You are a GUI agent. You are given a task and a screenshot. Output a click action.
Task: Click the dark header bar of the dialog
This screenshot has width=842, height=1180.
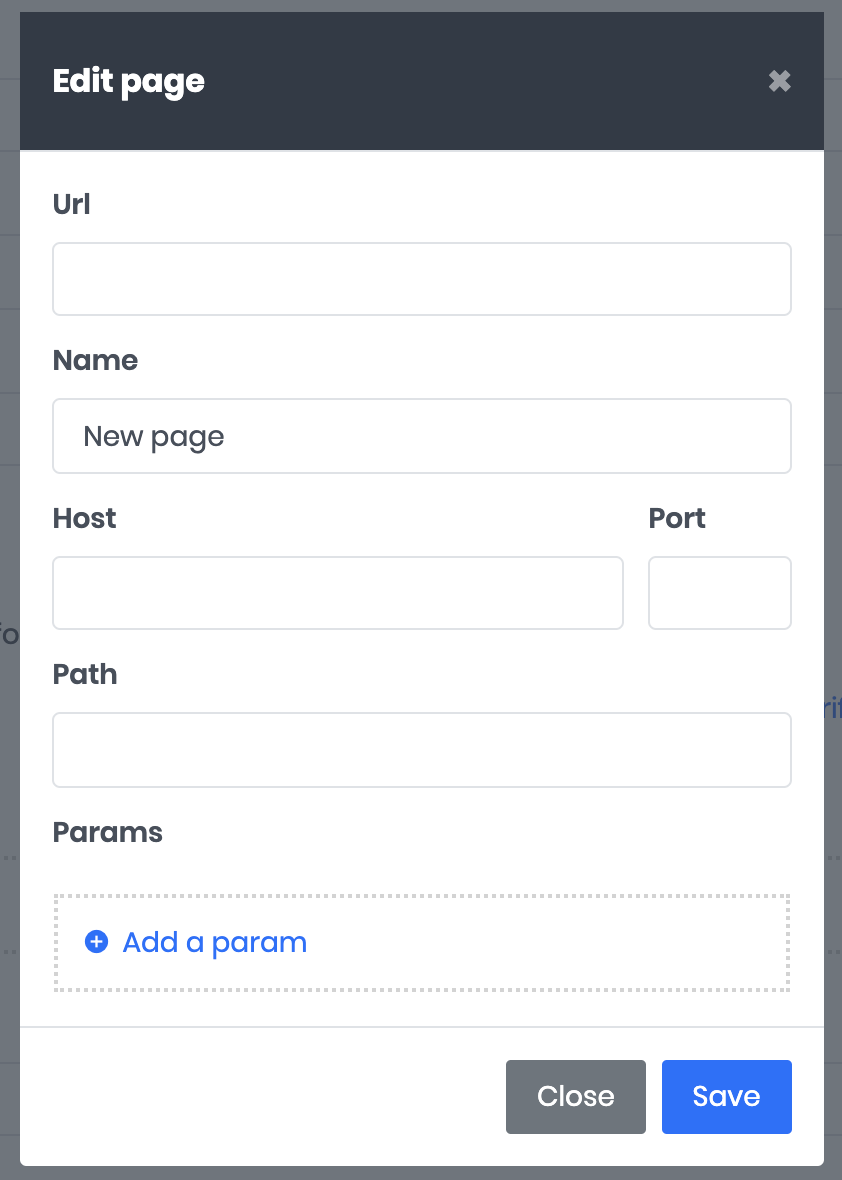(480, 82)
